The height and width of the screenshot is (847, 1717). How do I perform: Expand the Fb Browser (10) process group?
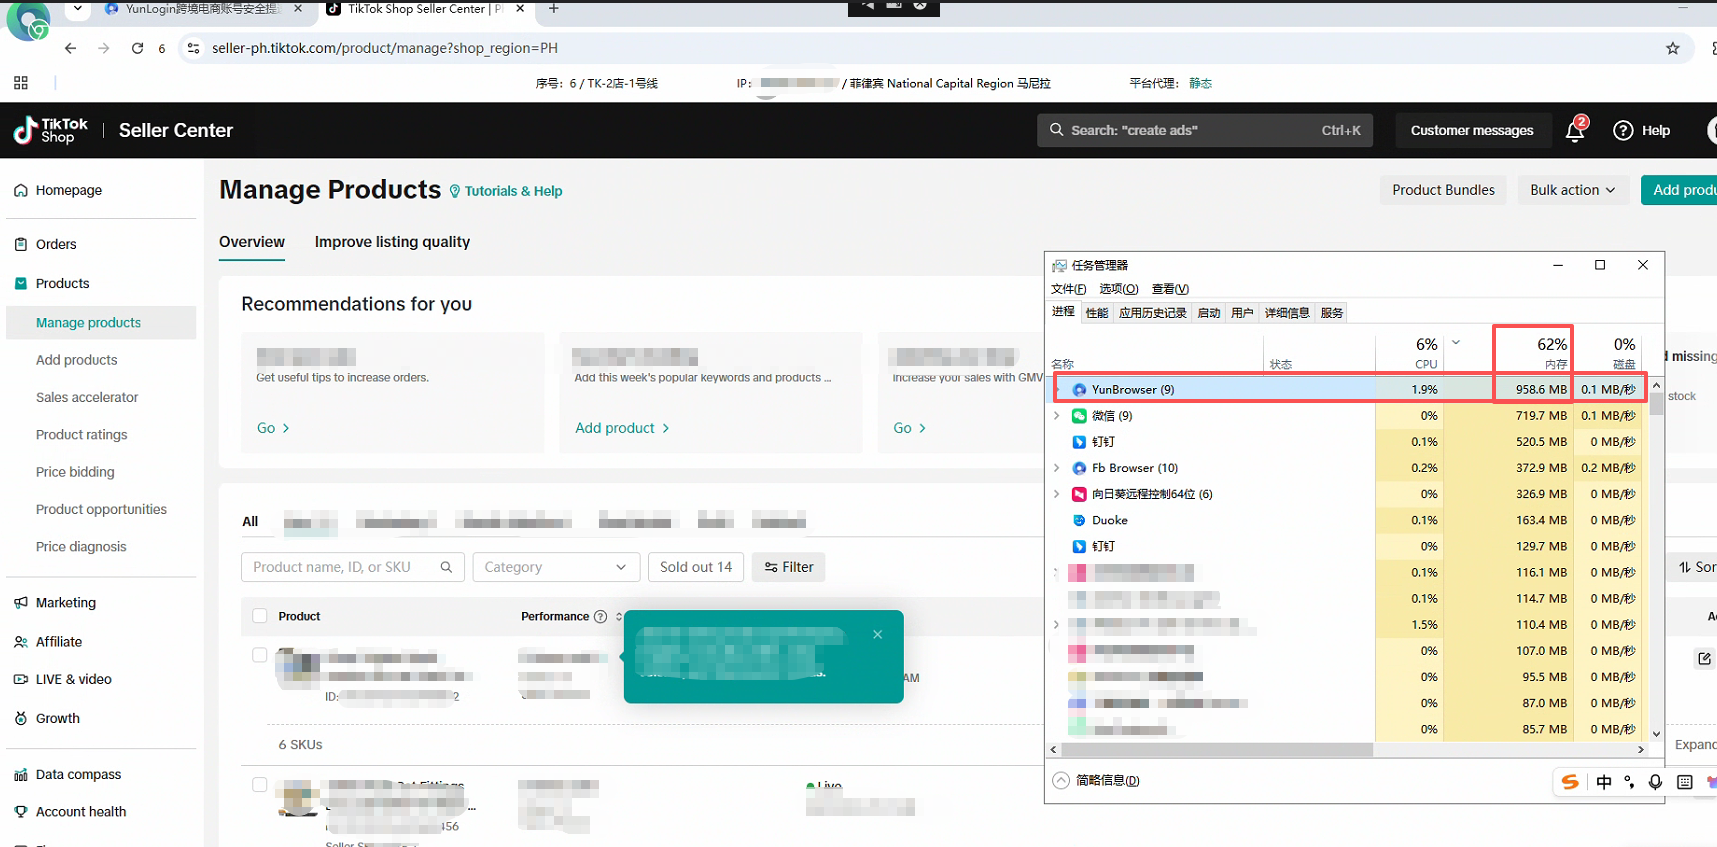[1057, 468]
